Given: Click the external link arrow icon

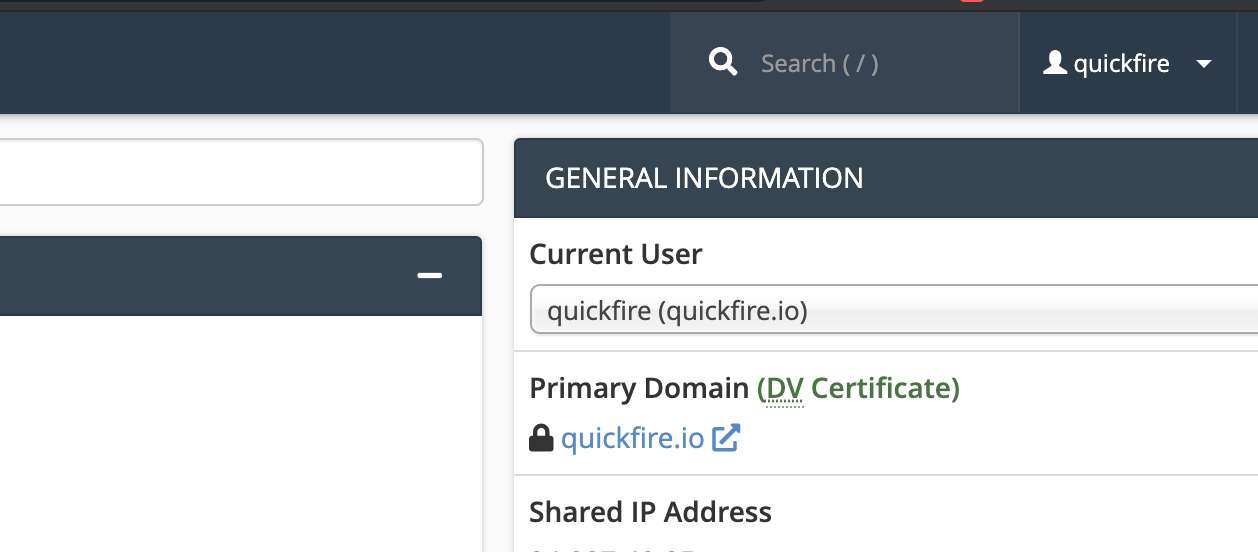Looking at the screenshot, I should [726, 438].
